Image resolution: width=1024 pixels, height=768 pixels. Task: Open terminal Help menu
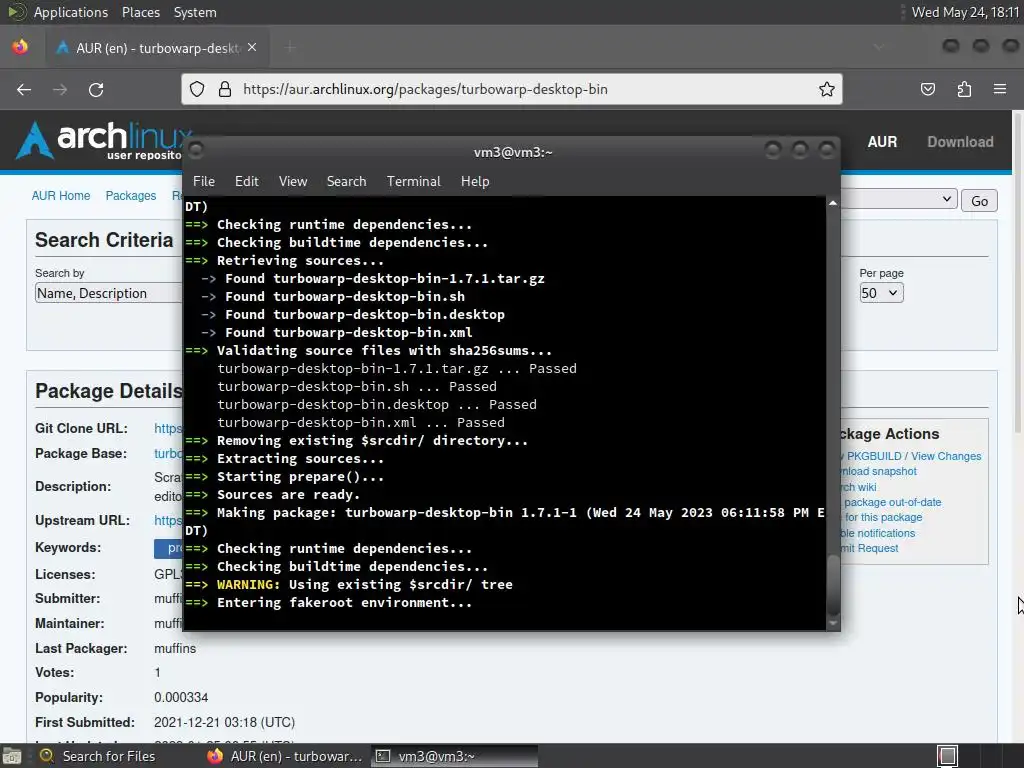[475, 182]
